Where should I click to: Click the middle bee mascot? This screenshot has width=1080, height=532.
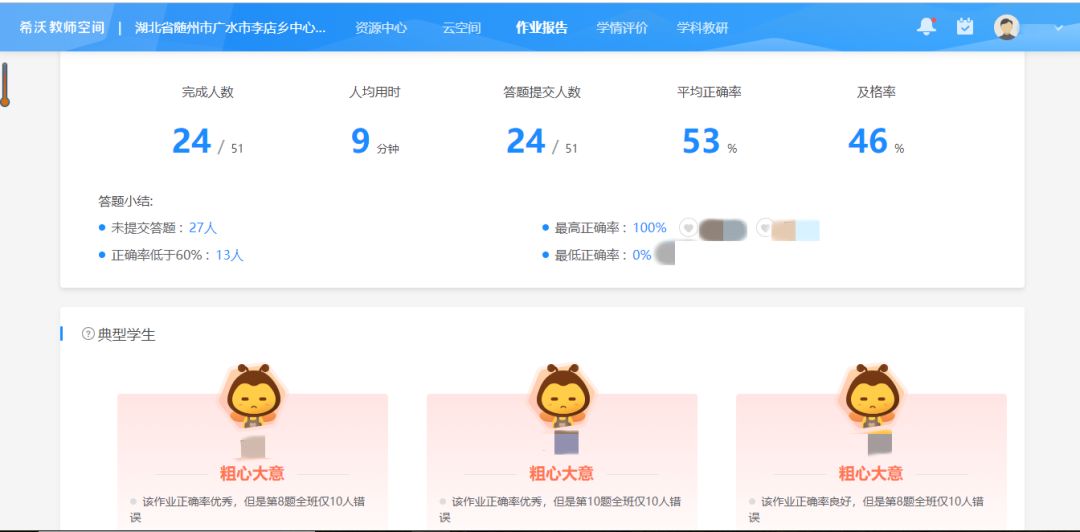click(562, 394)
